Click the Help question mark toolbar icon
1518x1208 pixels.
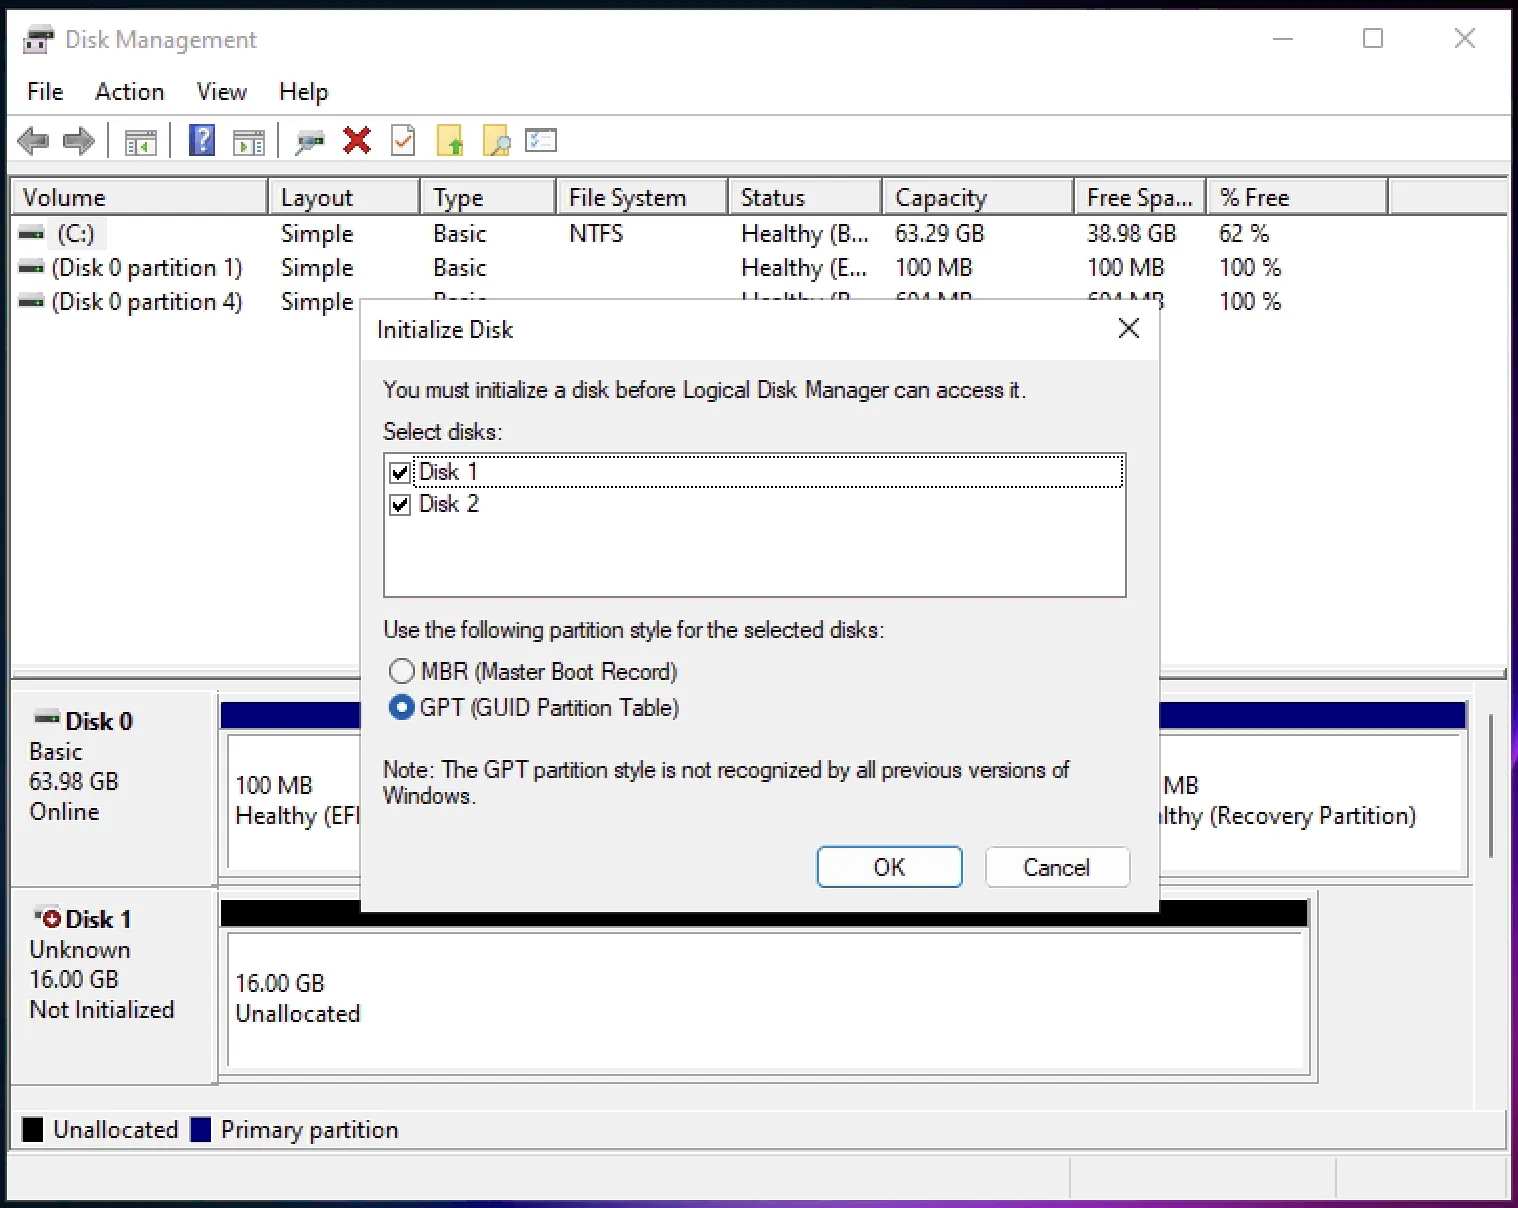(201, 140)
